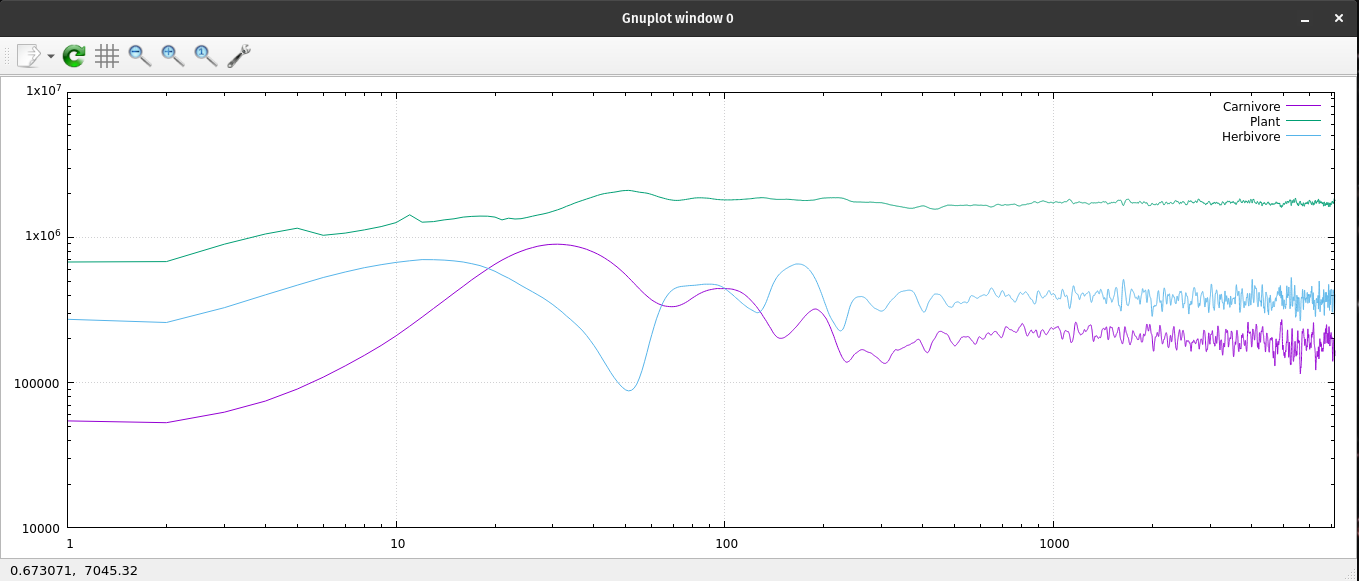
Task: Click the mouse coordinates in status bar
Action: pos(74,570)
